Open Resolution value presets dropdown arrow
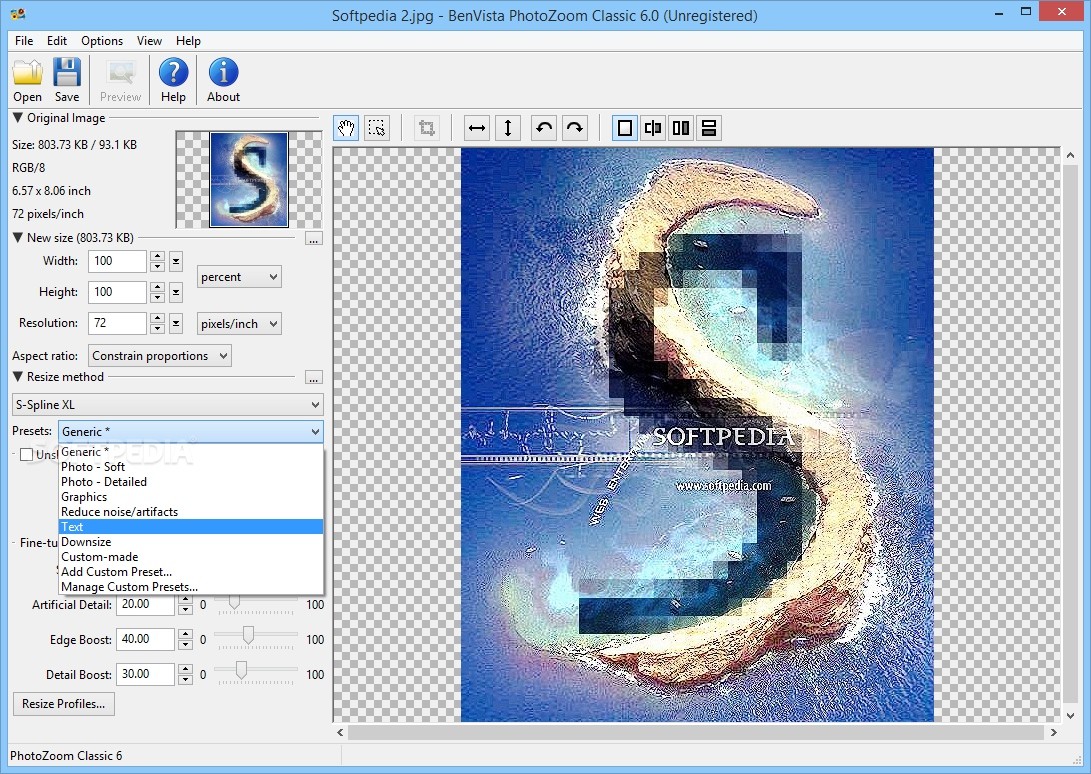 (176, 323)
